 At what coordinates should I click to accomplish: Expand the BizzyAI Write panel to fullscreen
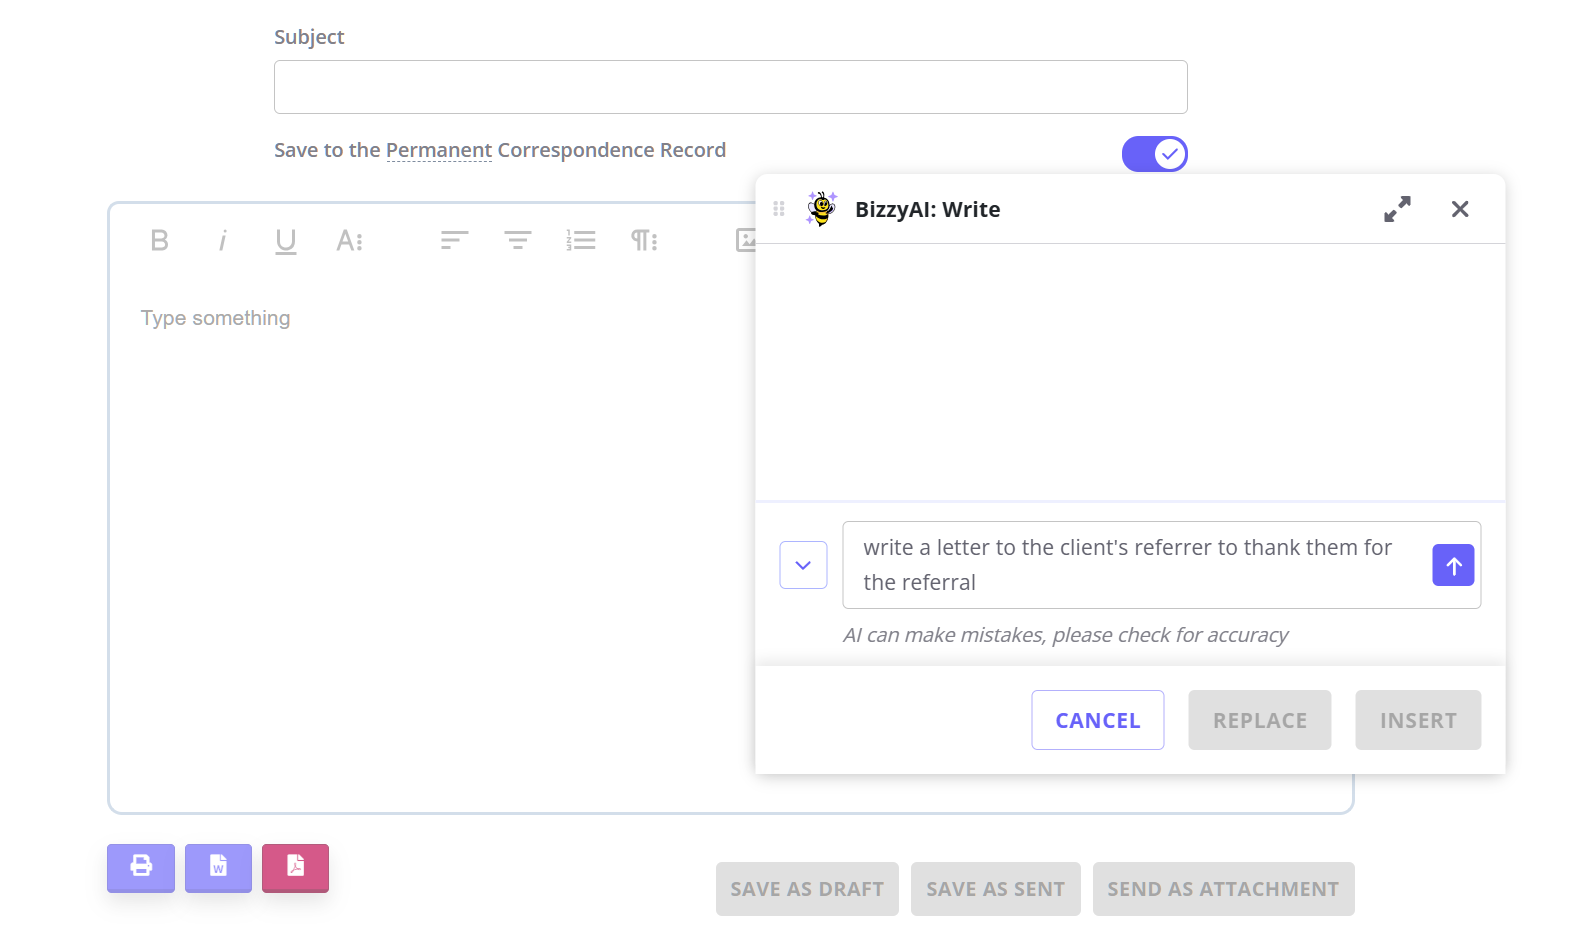click(1397, 209)
